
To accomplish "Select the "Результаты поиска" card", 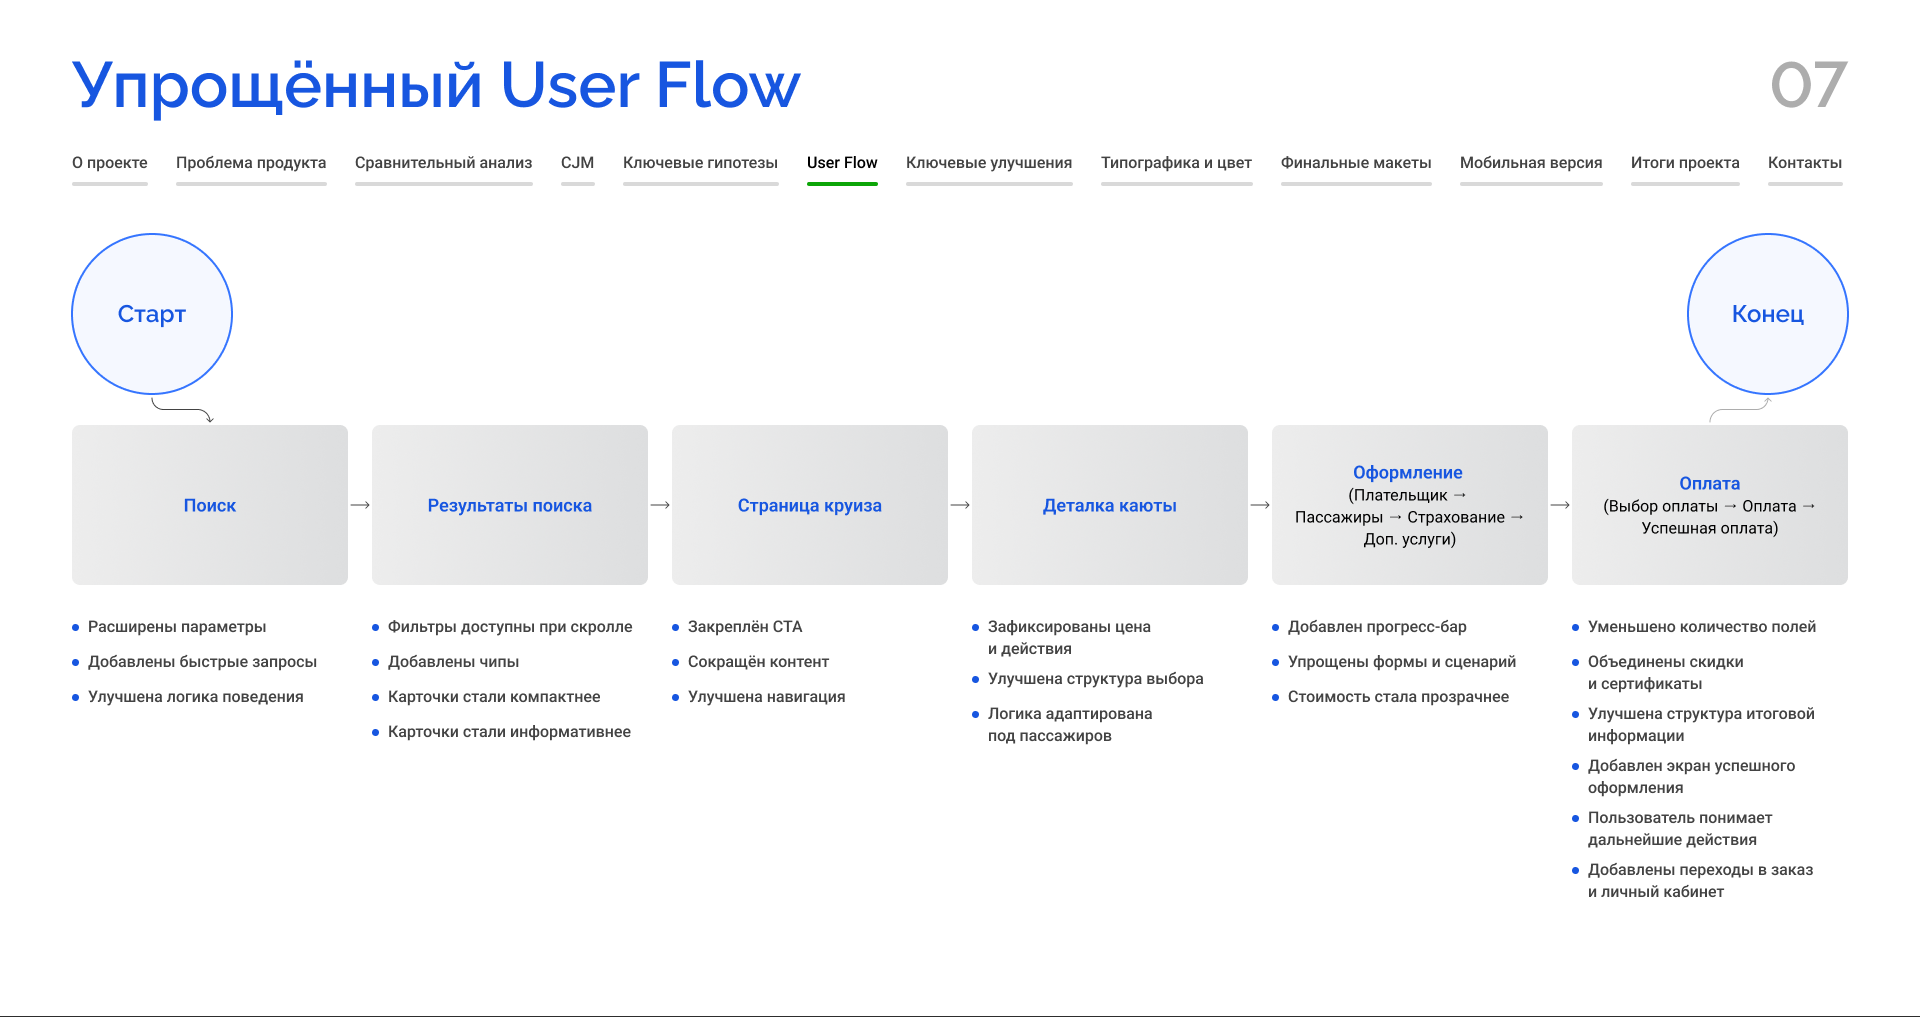I will pos(510,505).
